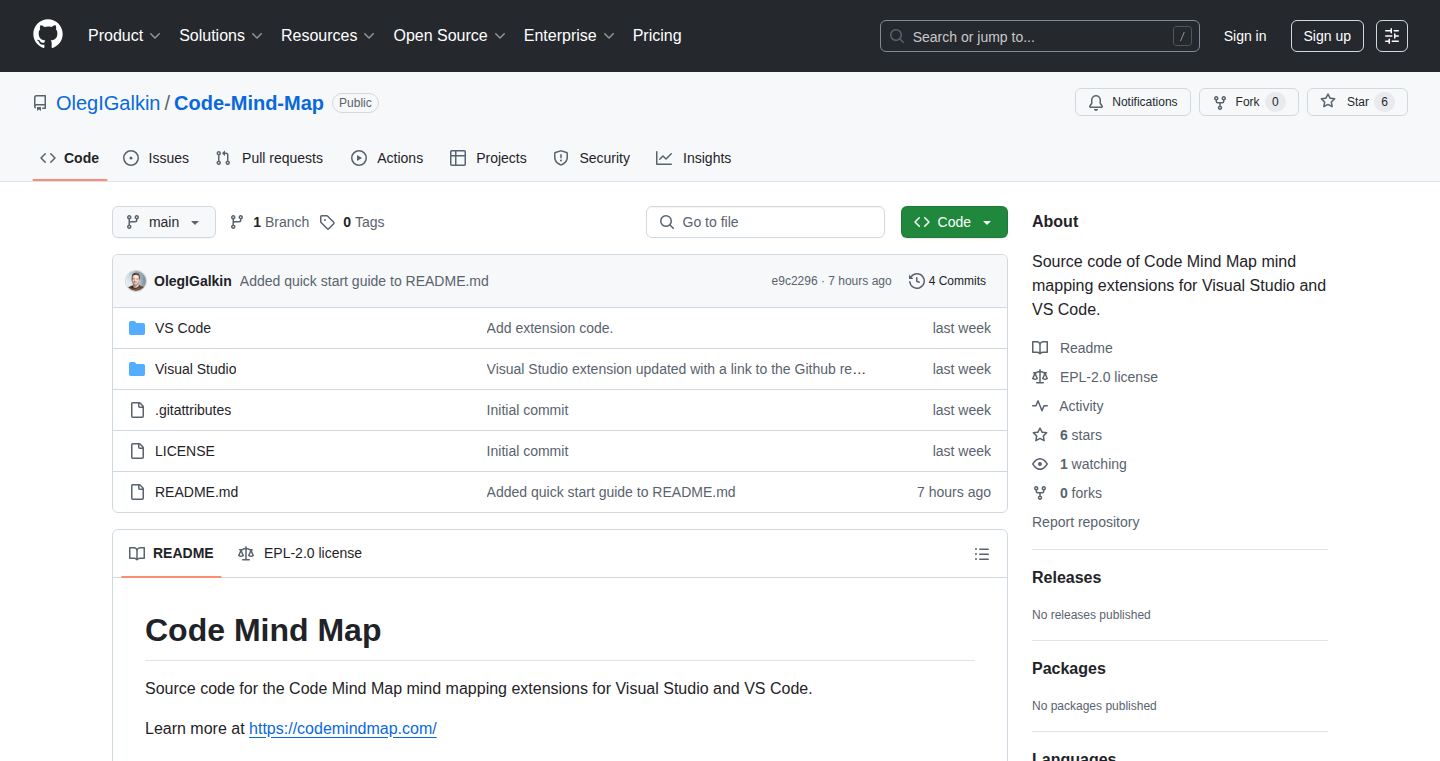Viewport: 1440px width, 761px height.
Task: Switch to the Issues tab
Action: 156,158
